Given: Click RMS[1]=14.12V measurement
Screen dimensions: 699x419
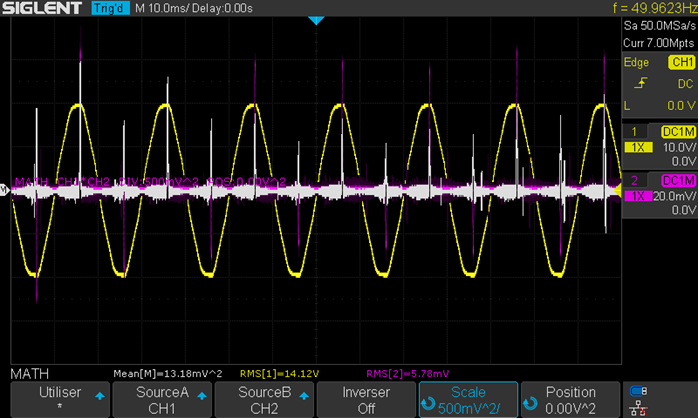Looking at the screenshot, I should pyautogui.click(x=280, y=374).
